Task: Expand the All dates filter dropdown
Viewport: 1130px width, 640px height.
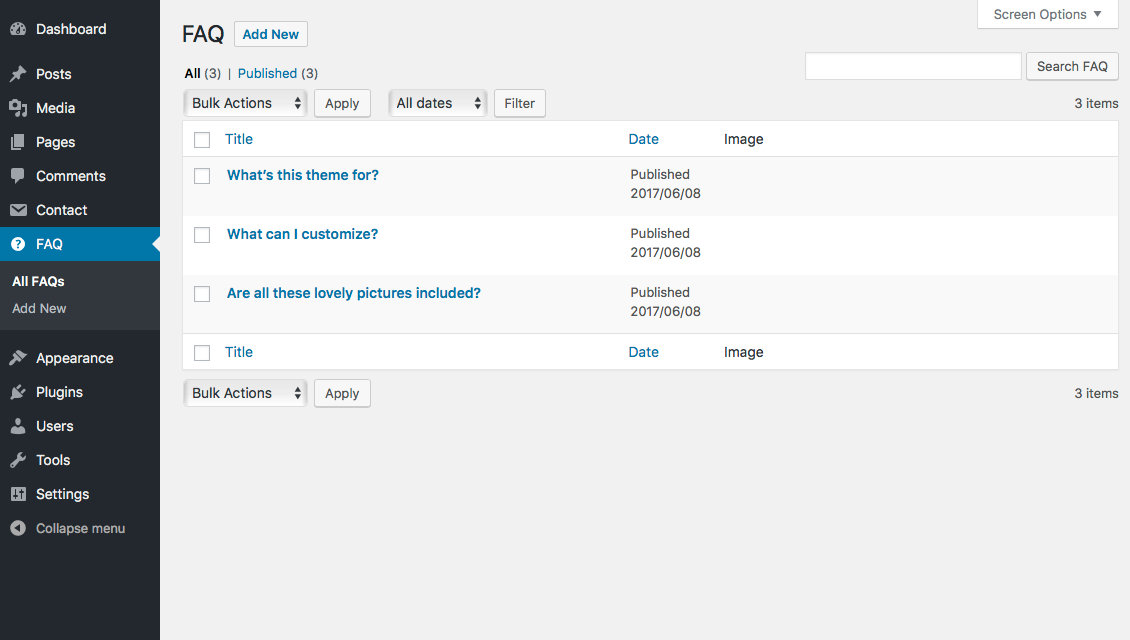Action: pos(438,103)
